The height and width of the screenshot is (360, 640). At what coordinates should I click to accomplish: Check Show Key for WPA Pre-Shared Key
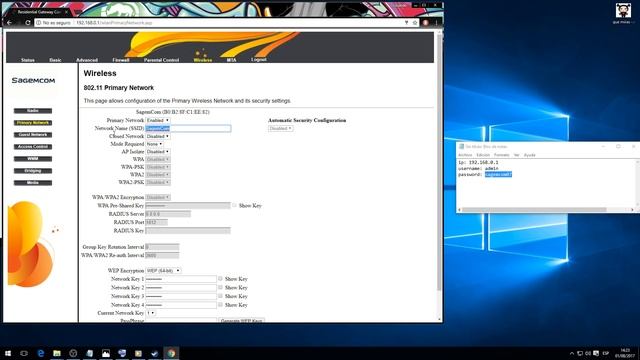pyautogui.click(x=234, y=205)
